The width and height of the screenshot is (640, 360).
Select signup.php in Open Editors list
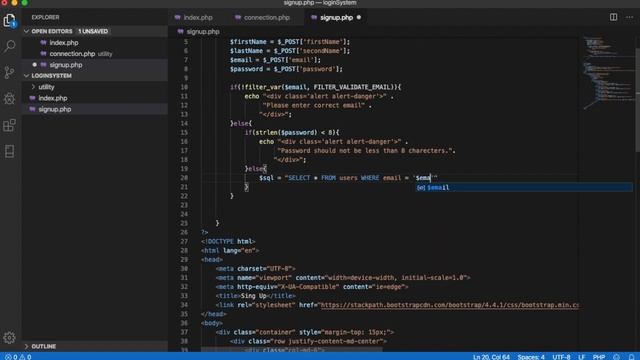[x=66, y=64]
